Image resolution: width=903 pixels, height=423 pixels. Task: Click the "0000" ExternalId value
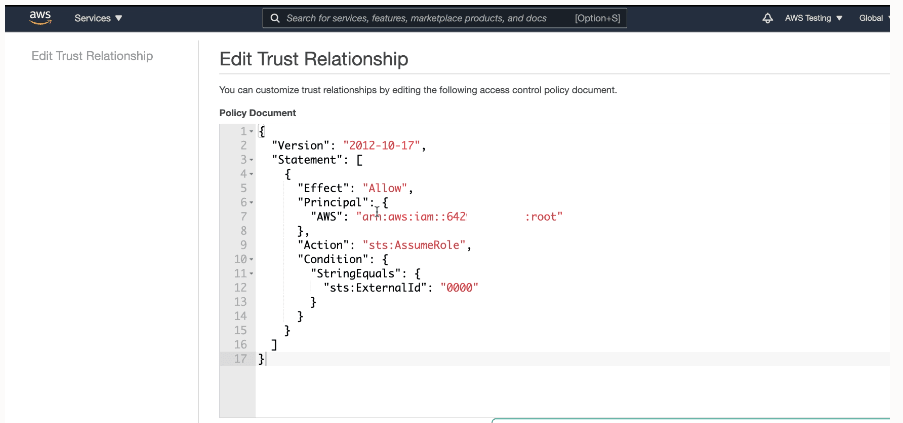pos(462,287)
